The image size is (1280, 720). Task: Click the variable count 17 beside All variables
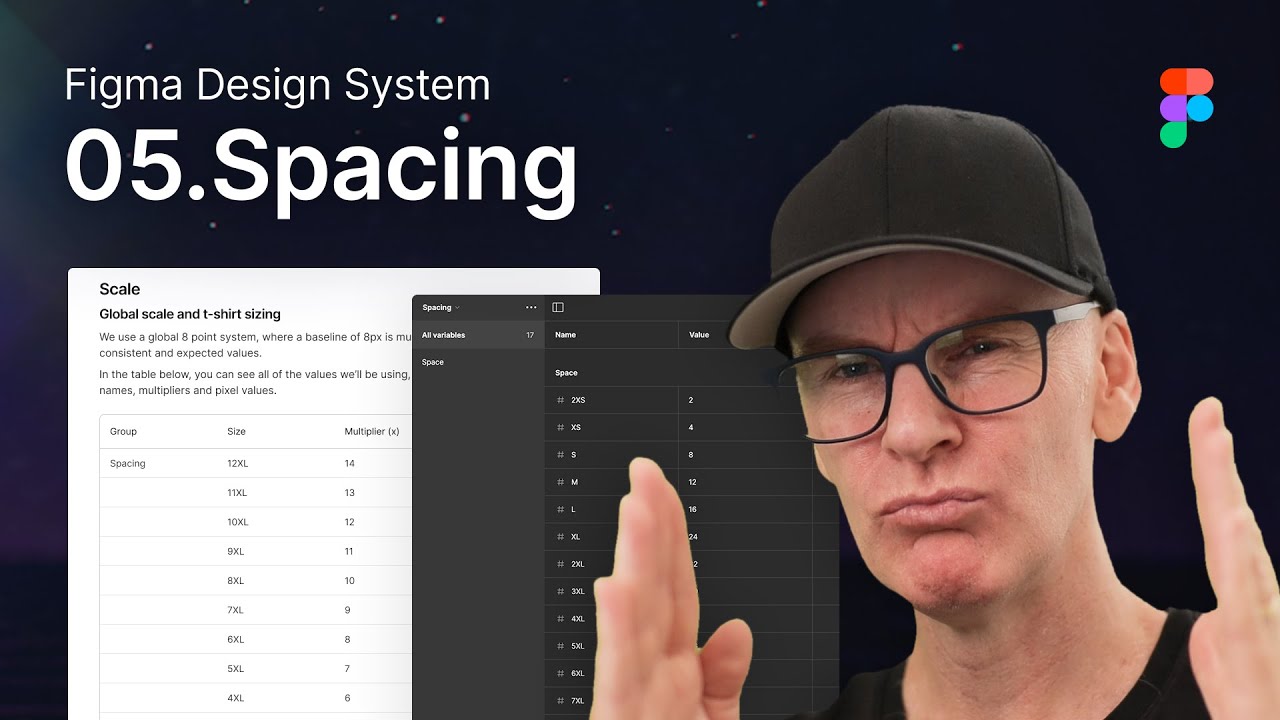coord(530,335)
